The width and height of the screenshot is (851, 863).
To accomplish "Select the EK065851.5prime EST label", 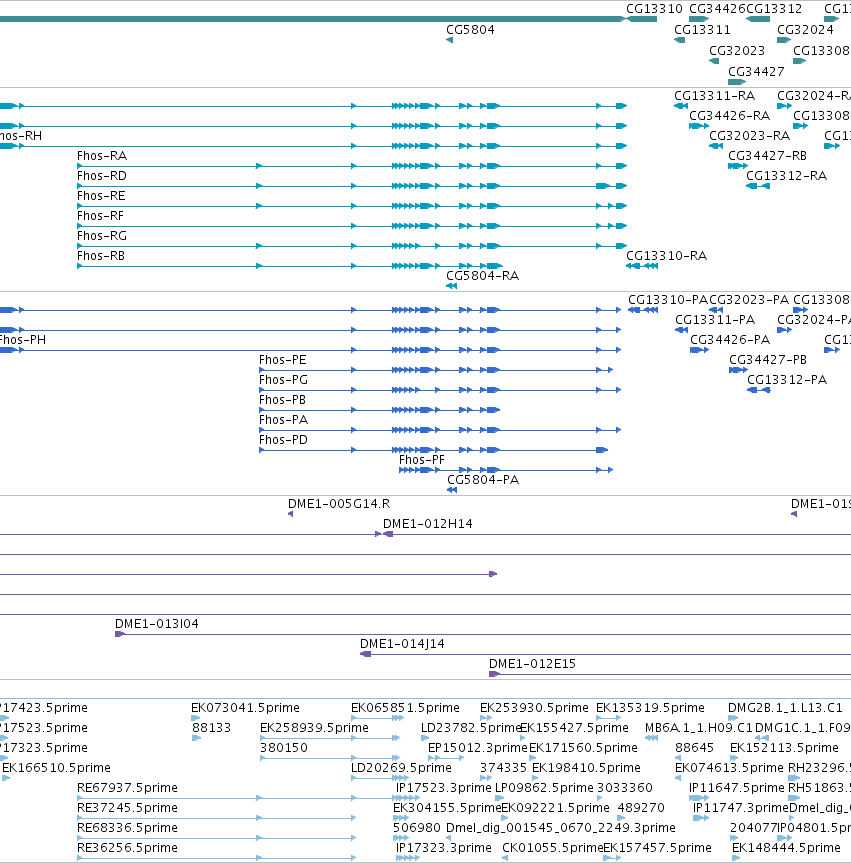I will [x=405, y=708].
